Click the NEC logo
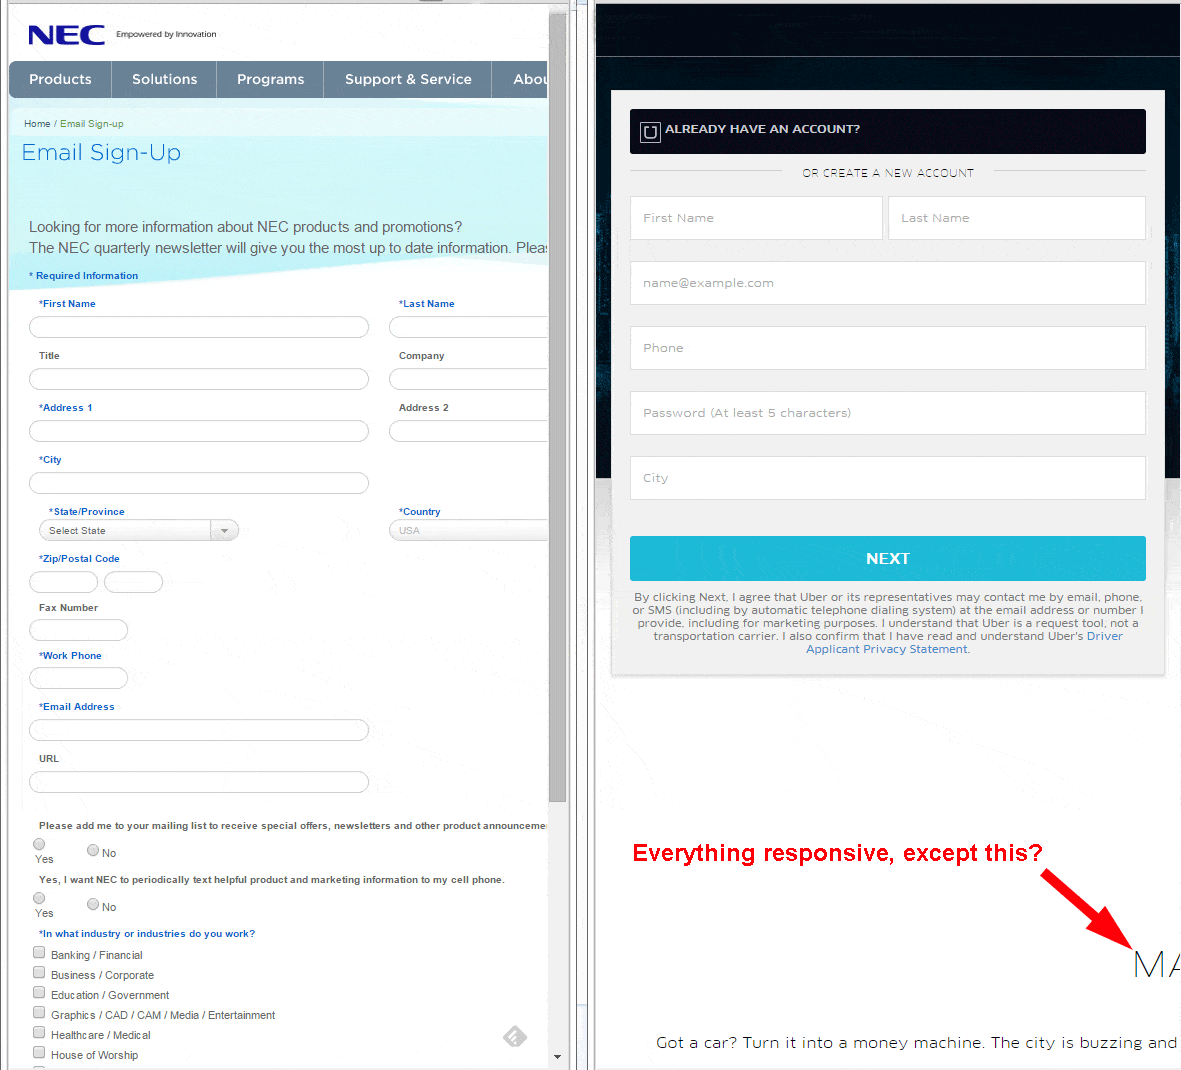Image resolution: width=1181 pixels, height=1070 pixels. (66, 35)
